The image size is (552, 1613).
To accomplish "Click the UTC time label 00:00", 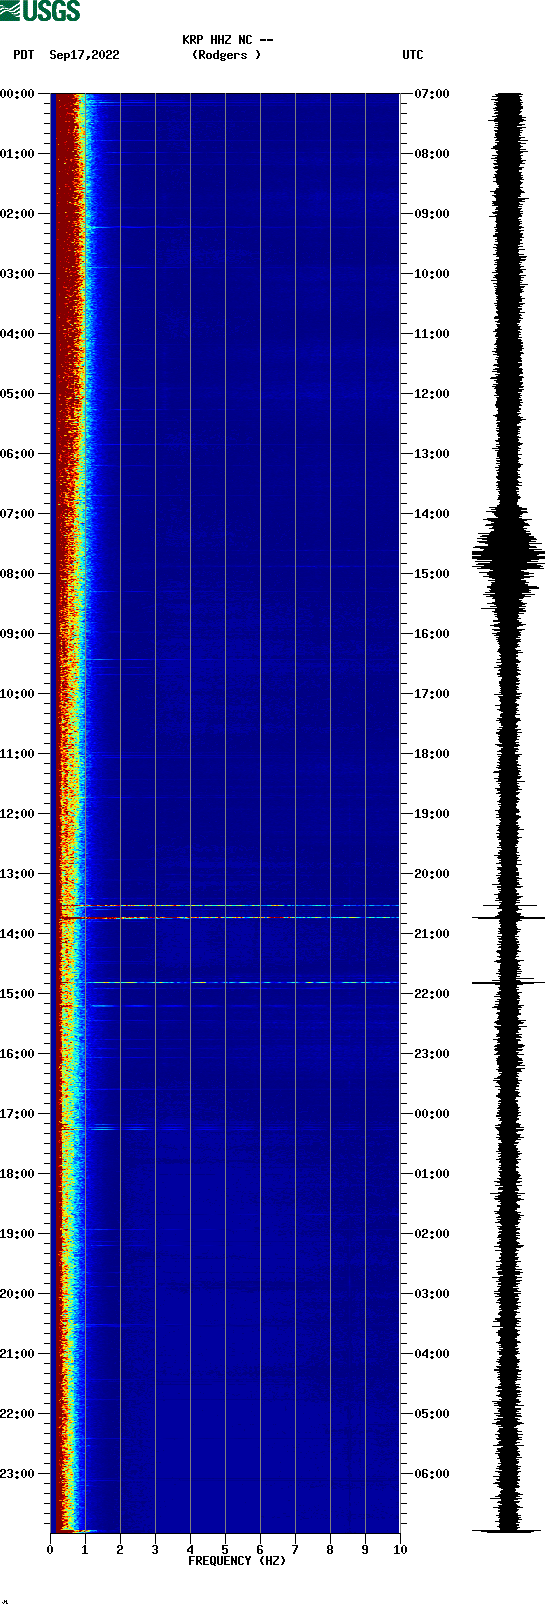I will point(432,1114).
